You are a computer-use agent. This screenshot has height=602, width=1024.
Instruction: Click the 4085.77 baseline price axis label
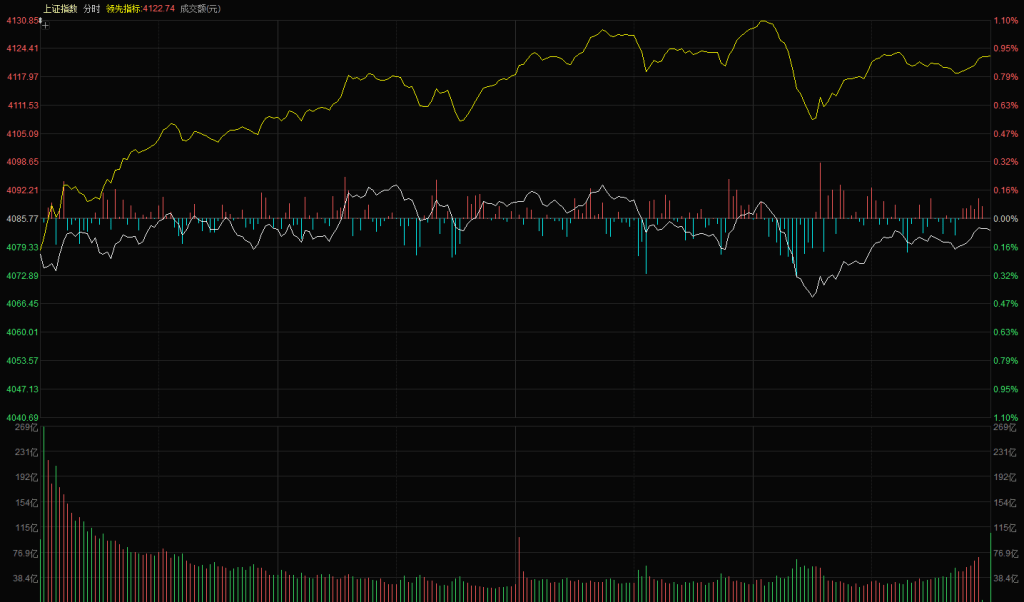click(x=20, y=218)
